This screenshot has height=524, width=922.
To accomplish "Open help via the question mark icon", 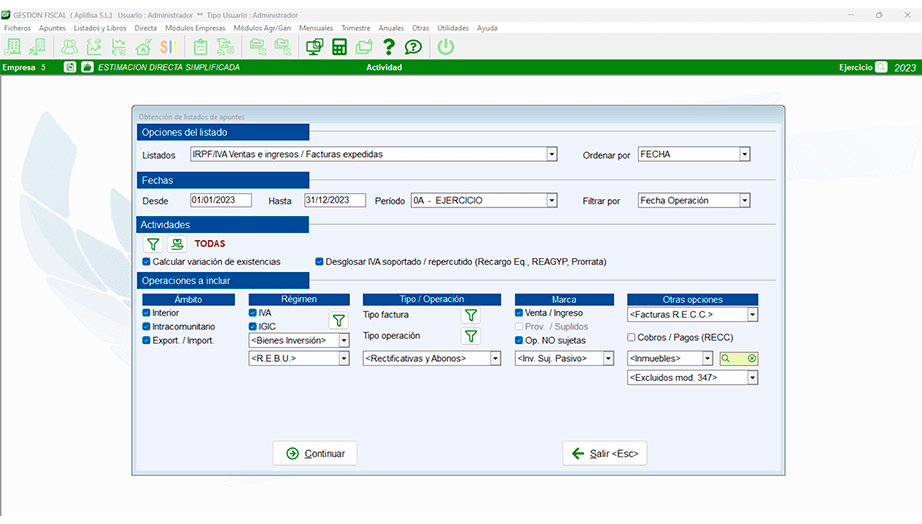I will (389, 47).
